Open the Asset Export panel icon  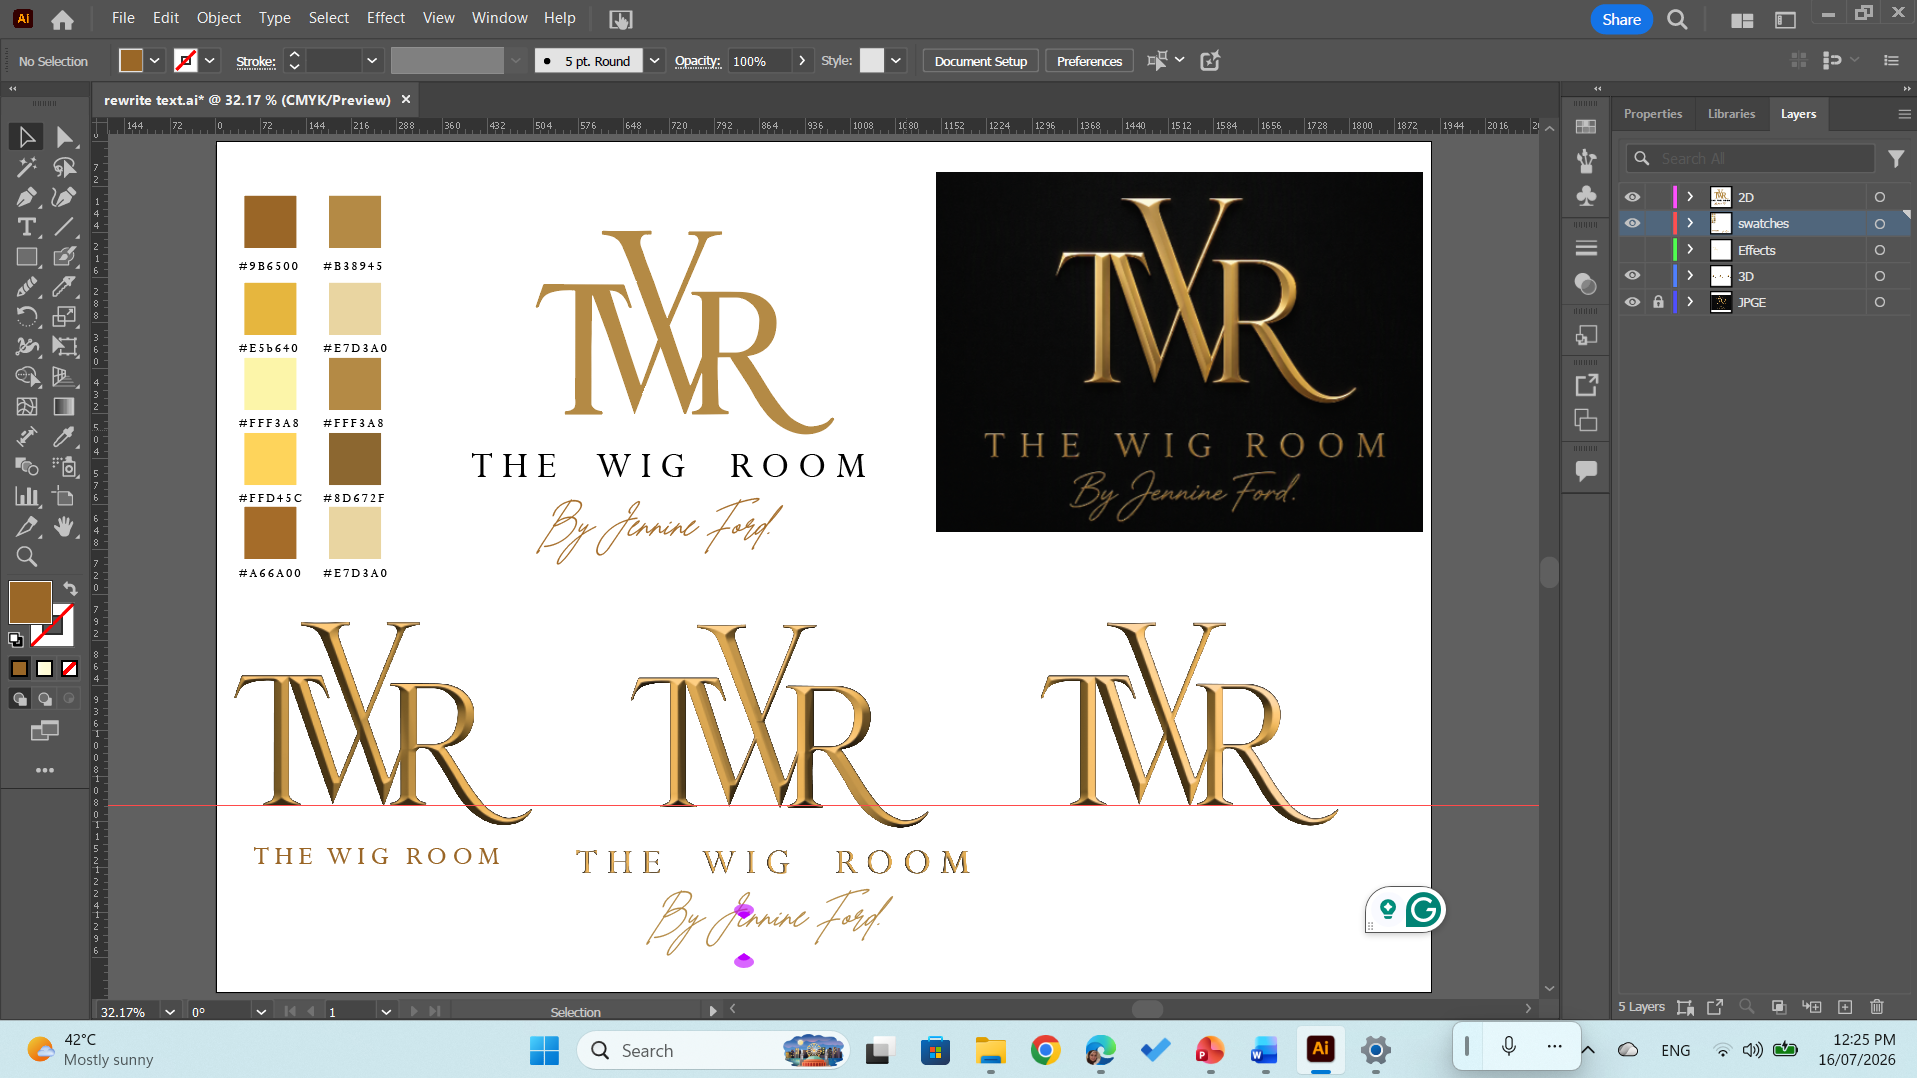pyautogui.click(x=1586, y=385)
